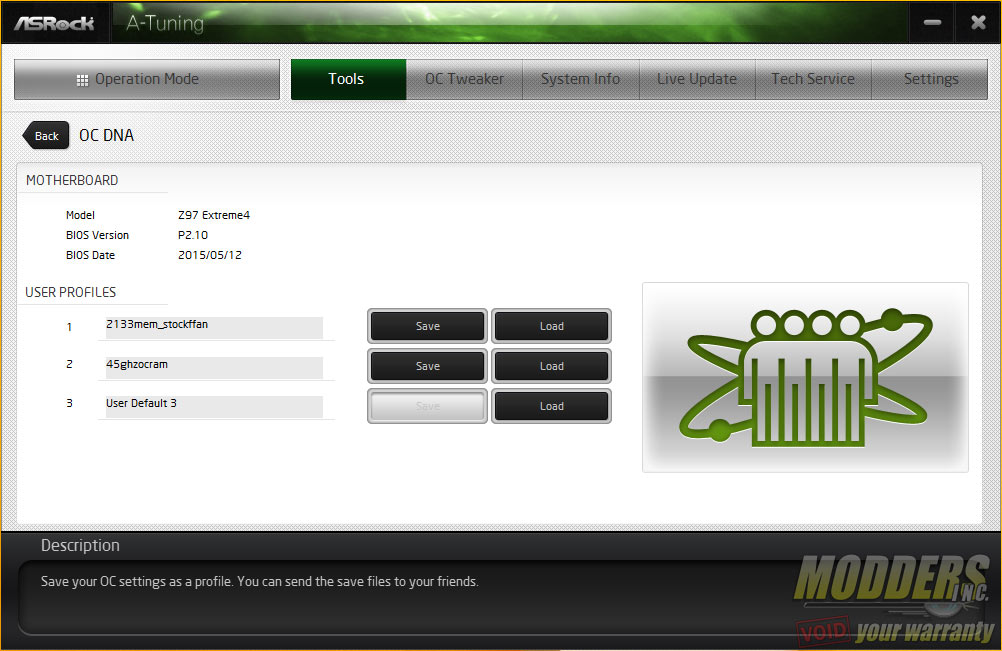
Task: Click the OC DNA chip illustration
Action: [x=805, y=377]
